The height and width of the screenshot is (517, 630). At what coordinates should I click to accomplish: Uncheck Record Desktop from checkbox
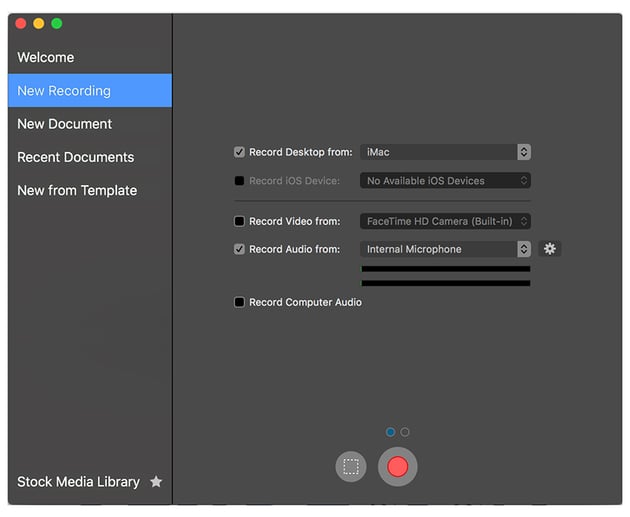239,152
